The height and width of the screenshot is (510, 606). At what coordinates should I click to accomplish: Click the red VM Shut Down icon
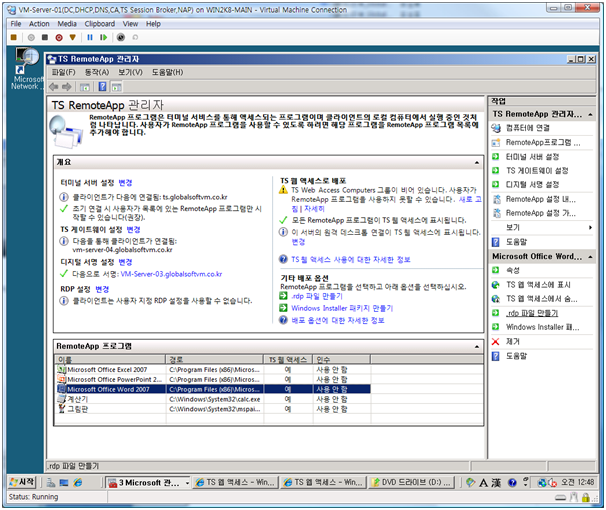pos(59,37)
